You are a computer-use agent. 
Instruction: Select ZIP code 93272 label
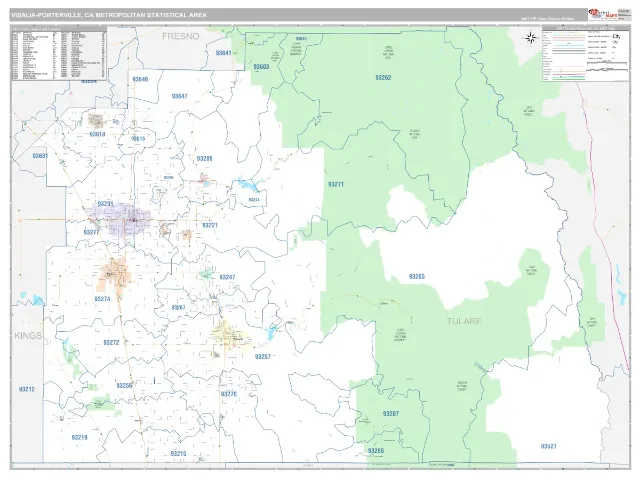pyautogui.click(x=111, y=342)
